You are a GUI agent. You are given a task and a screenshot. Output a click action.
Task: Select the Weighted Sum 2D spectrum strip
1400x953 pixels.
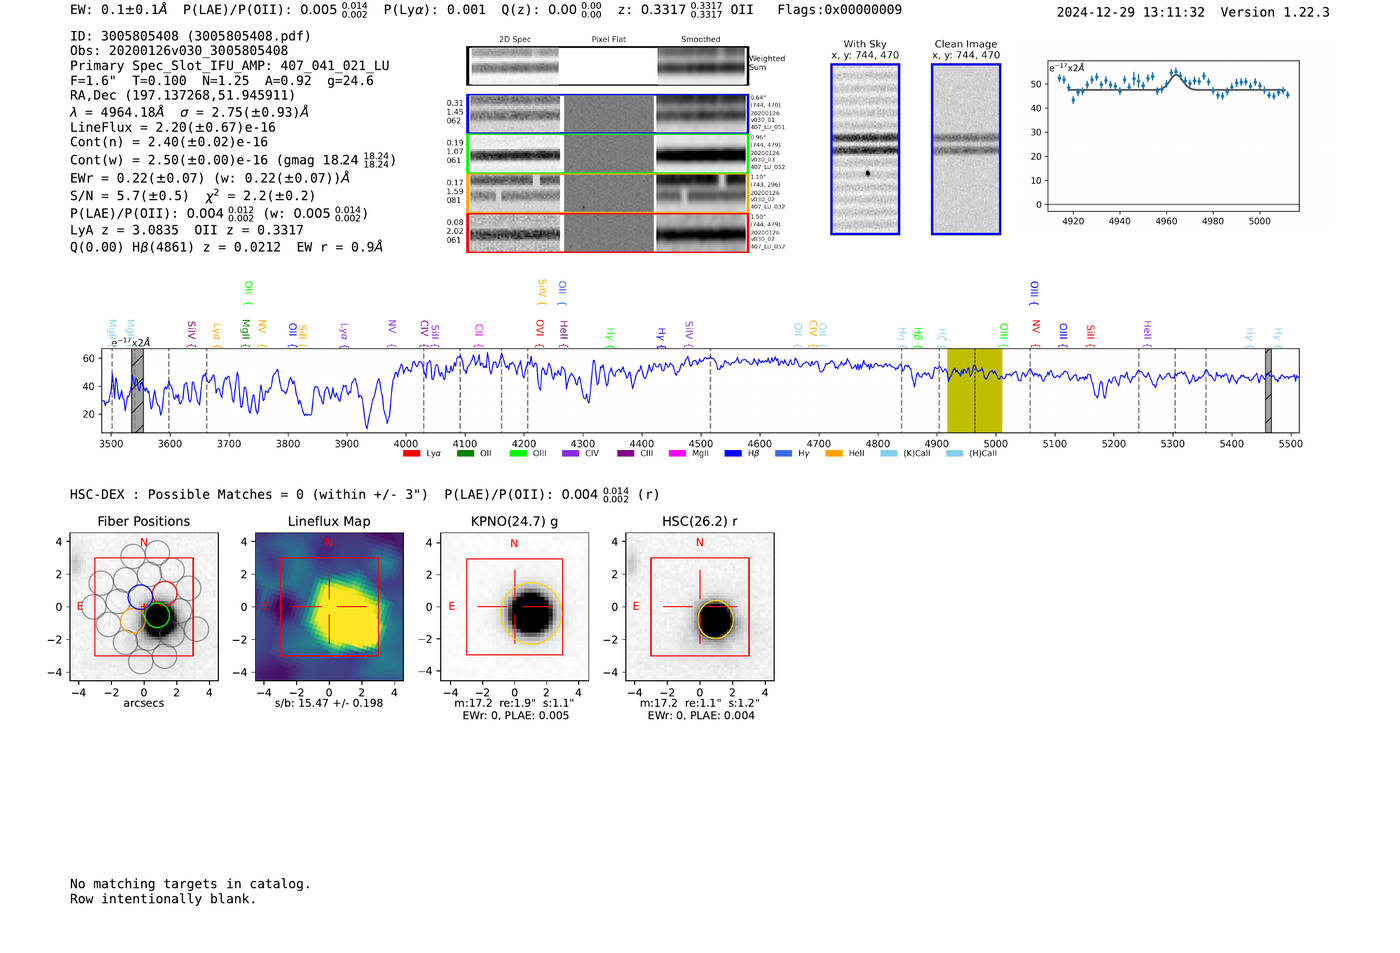607,66
